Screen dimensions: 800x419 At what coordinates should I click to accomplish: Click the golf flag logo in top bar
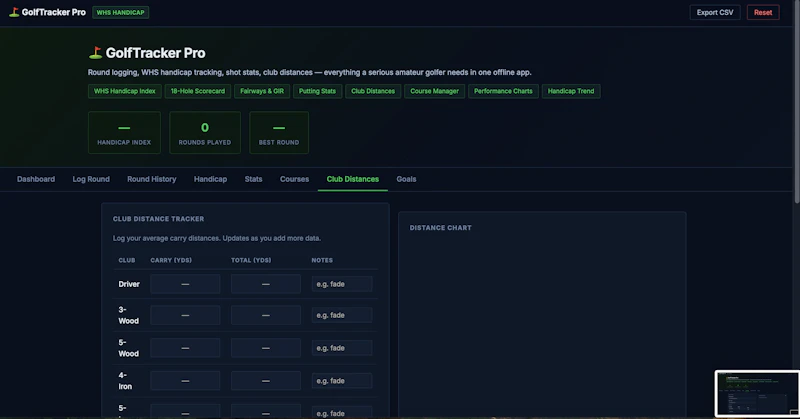pos(14,12)
